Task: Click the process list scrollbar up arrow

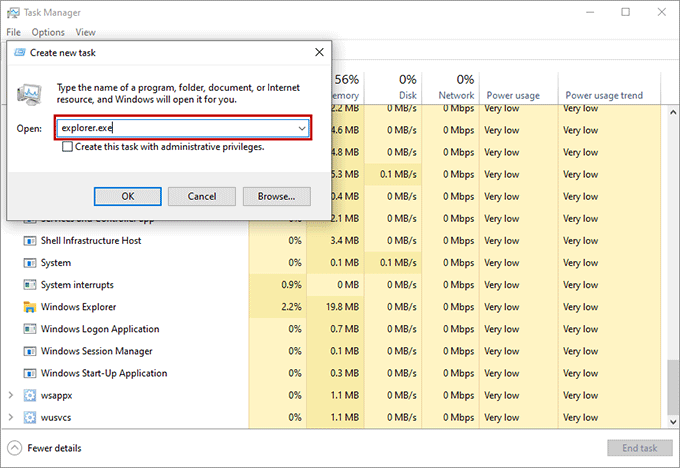Action: coord(673,112)
